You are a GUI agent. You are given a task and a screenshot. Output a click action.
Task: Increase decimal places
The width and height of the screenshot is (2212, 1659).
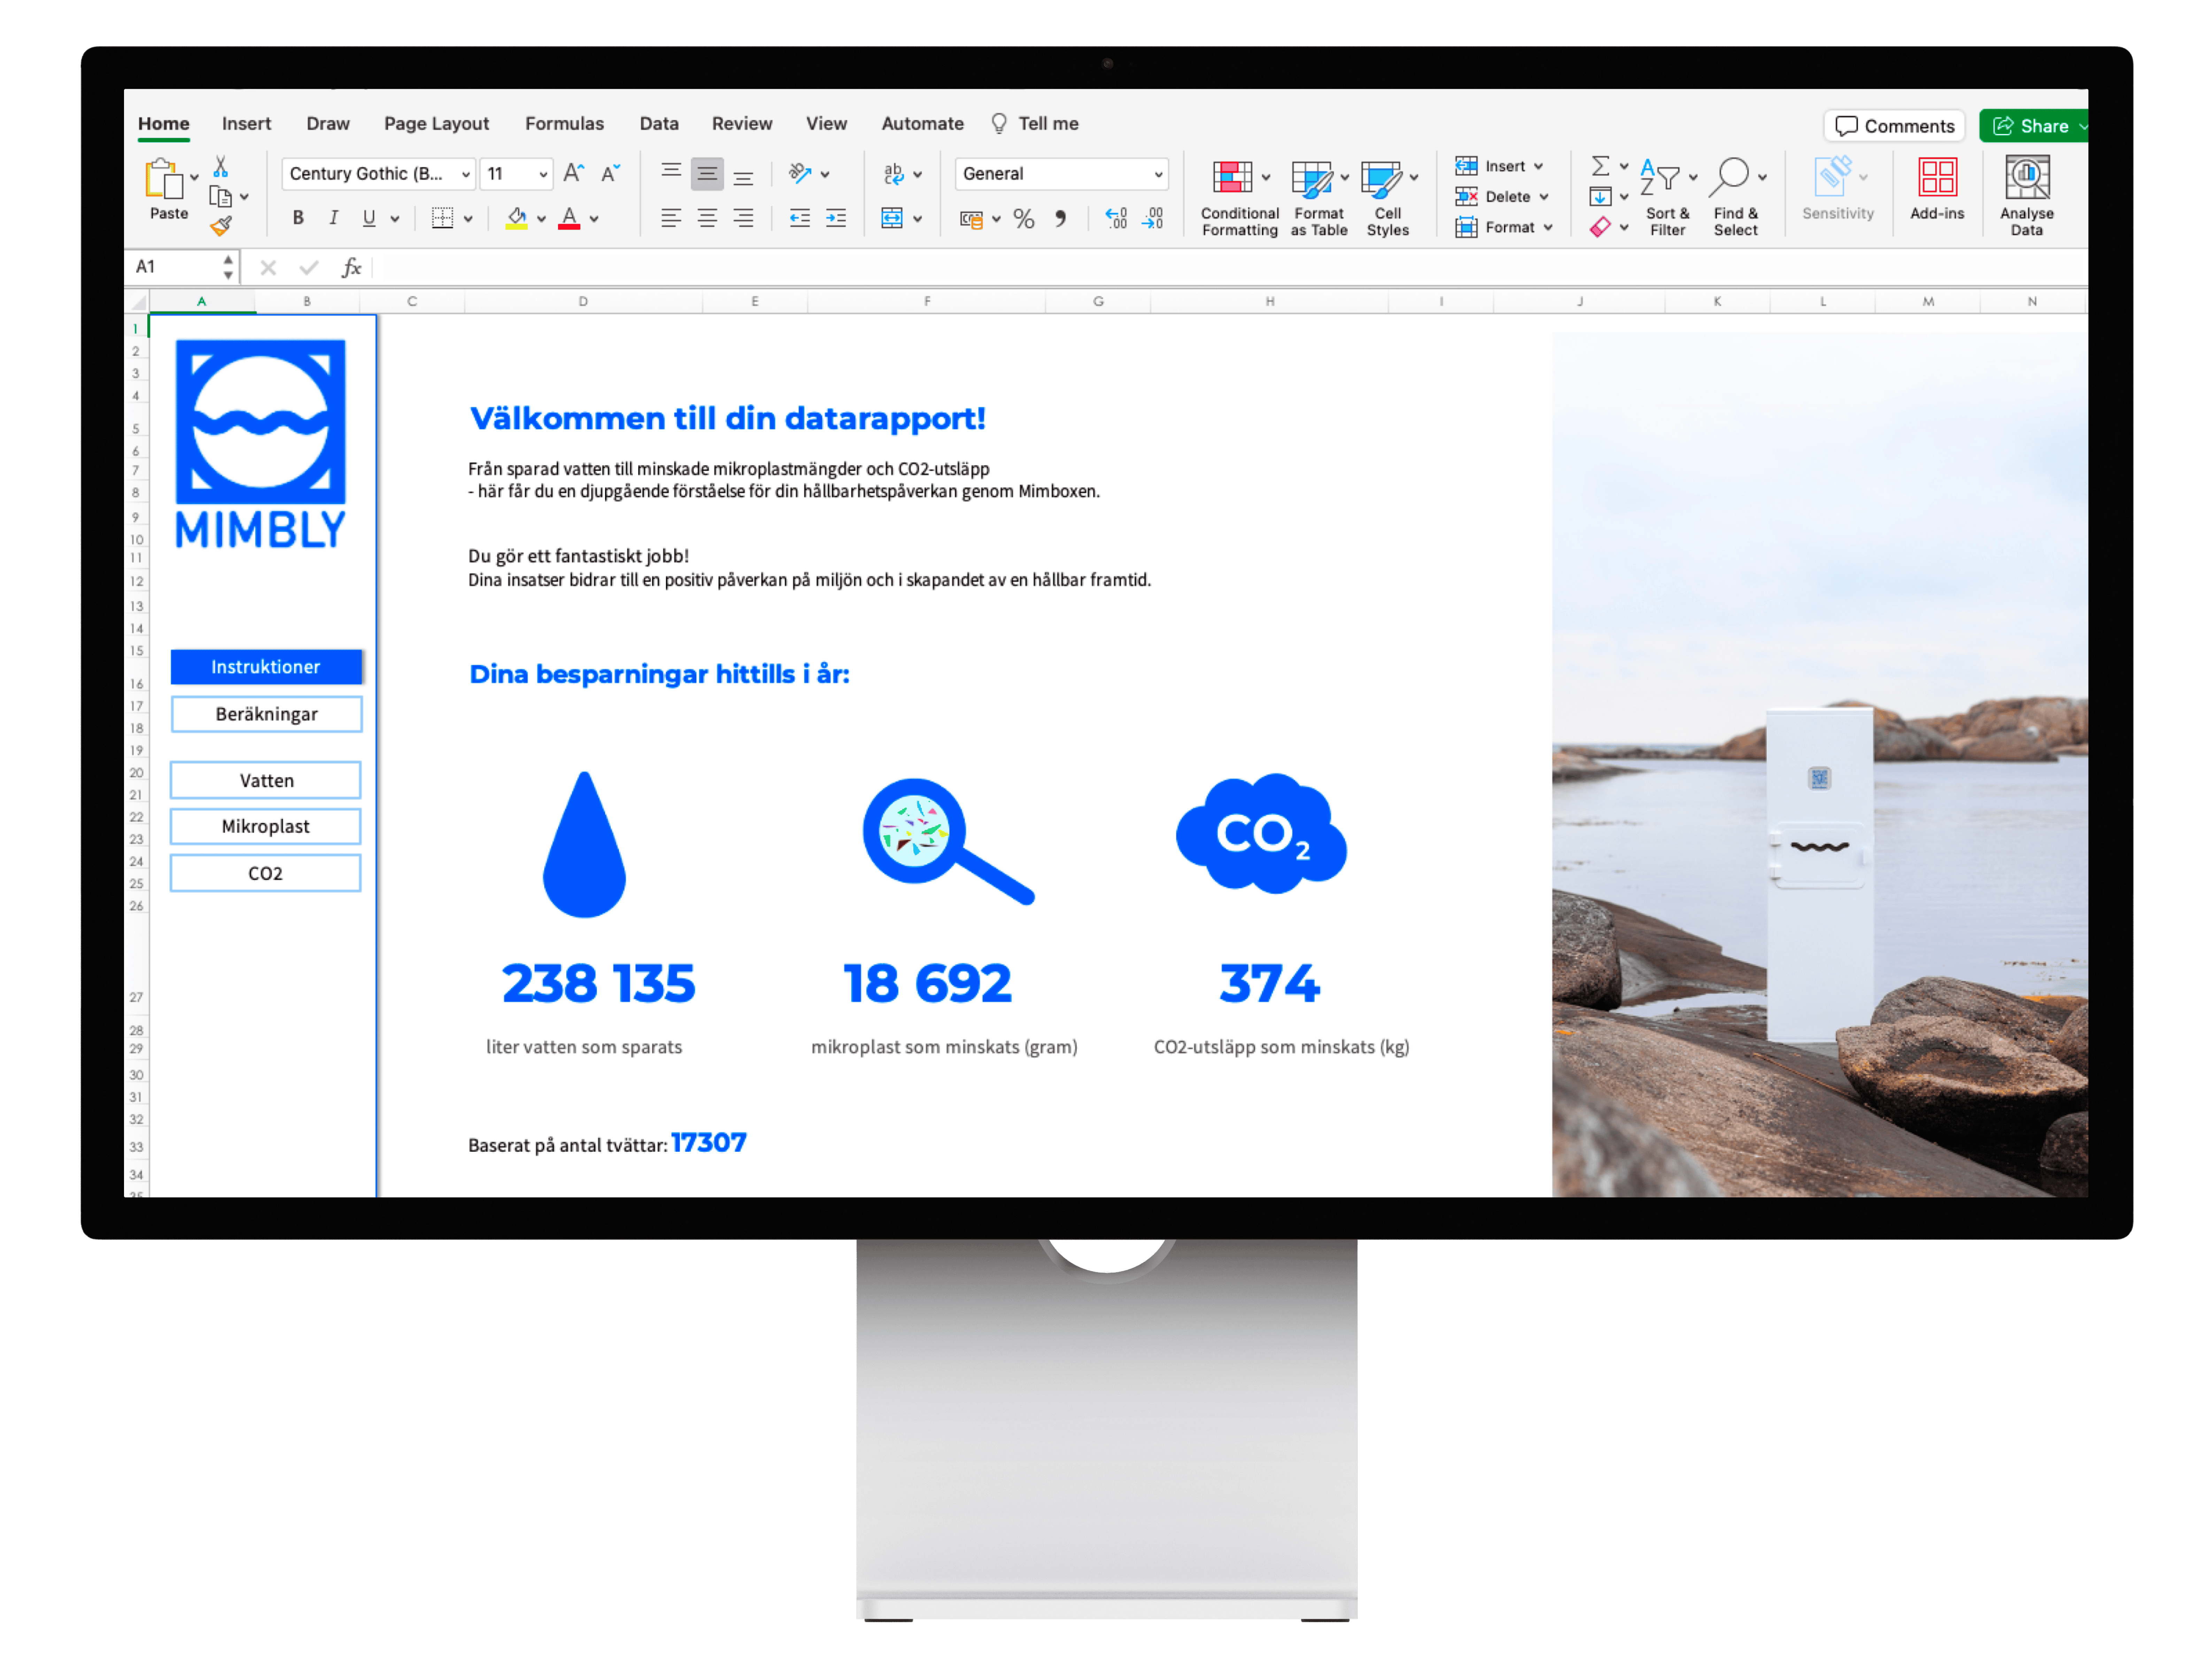pyautogui.click(x=1116, y=218)
